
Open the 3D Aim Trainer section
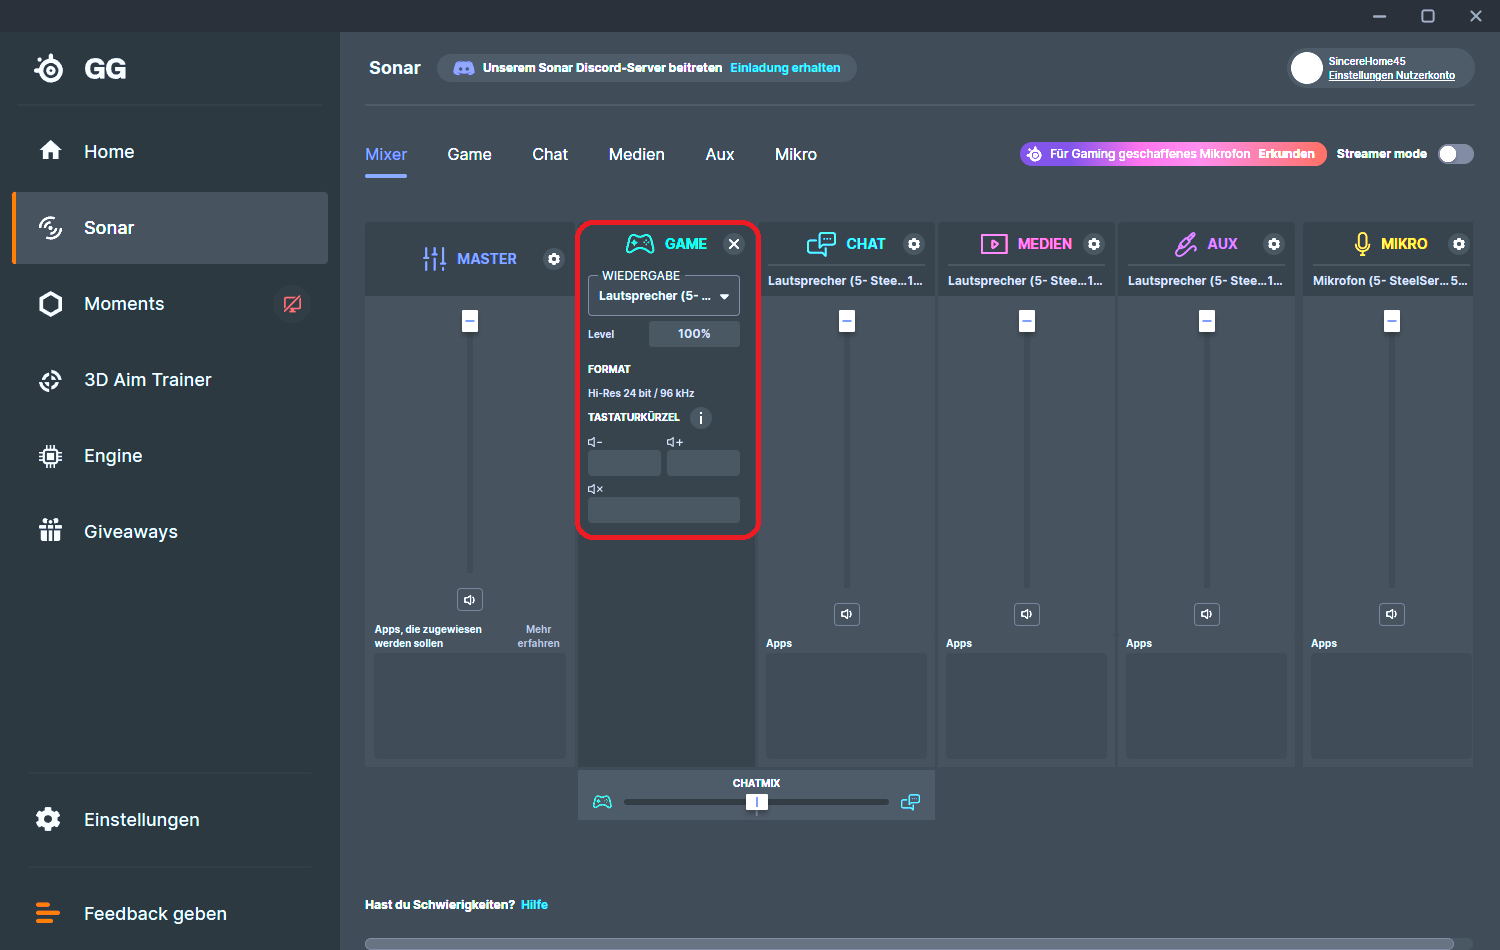pyautogui.click(x=147, y=379)
